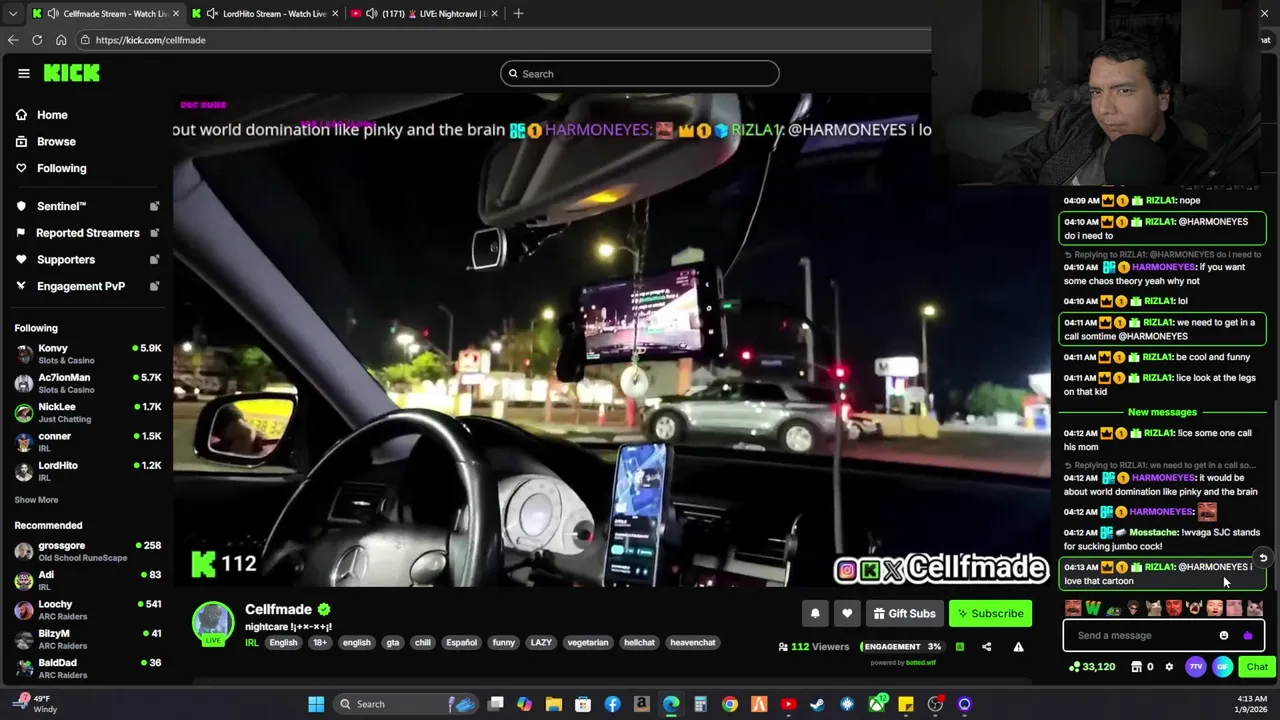Toggle the Sentinel lock icon

(154, 206)
